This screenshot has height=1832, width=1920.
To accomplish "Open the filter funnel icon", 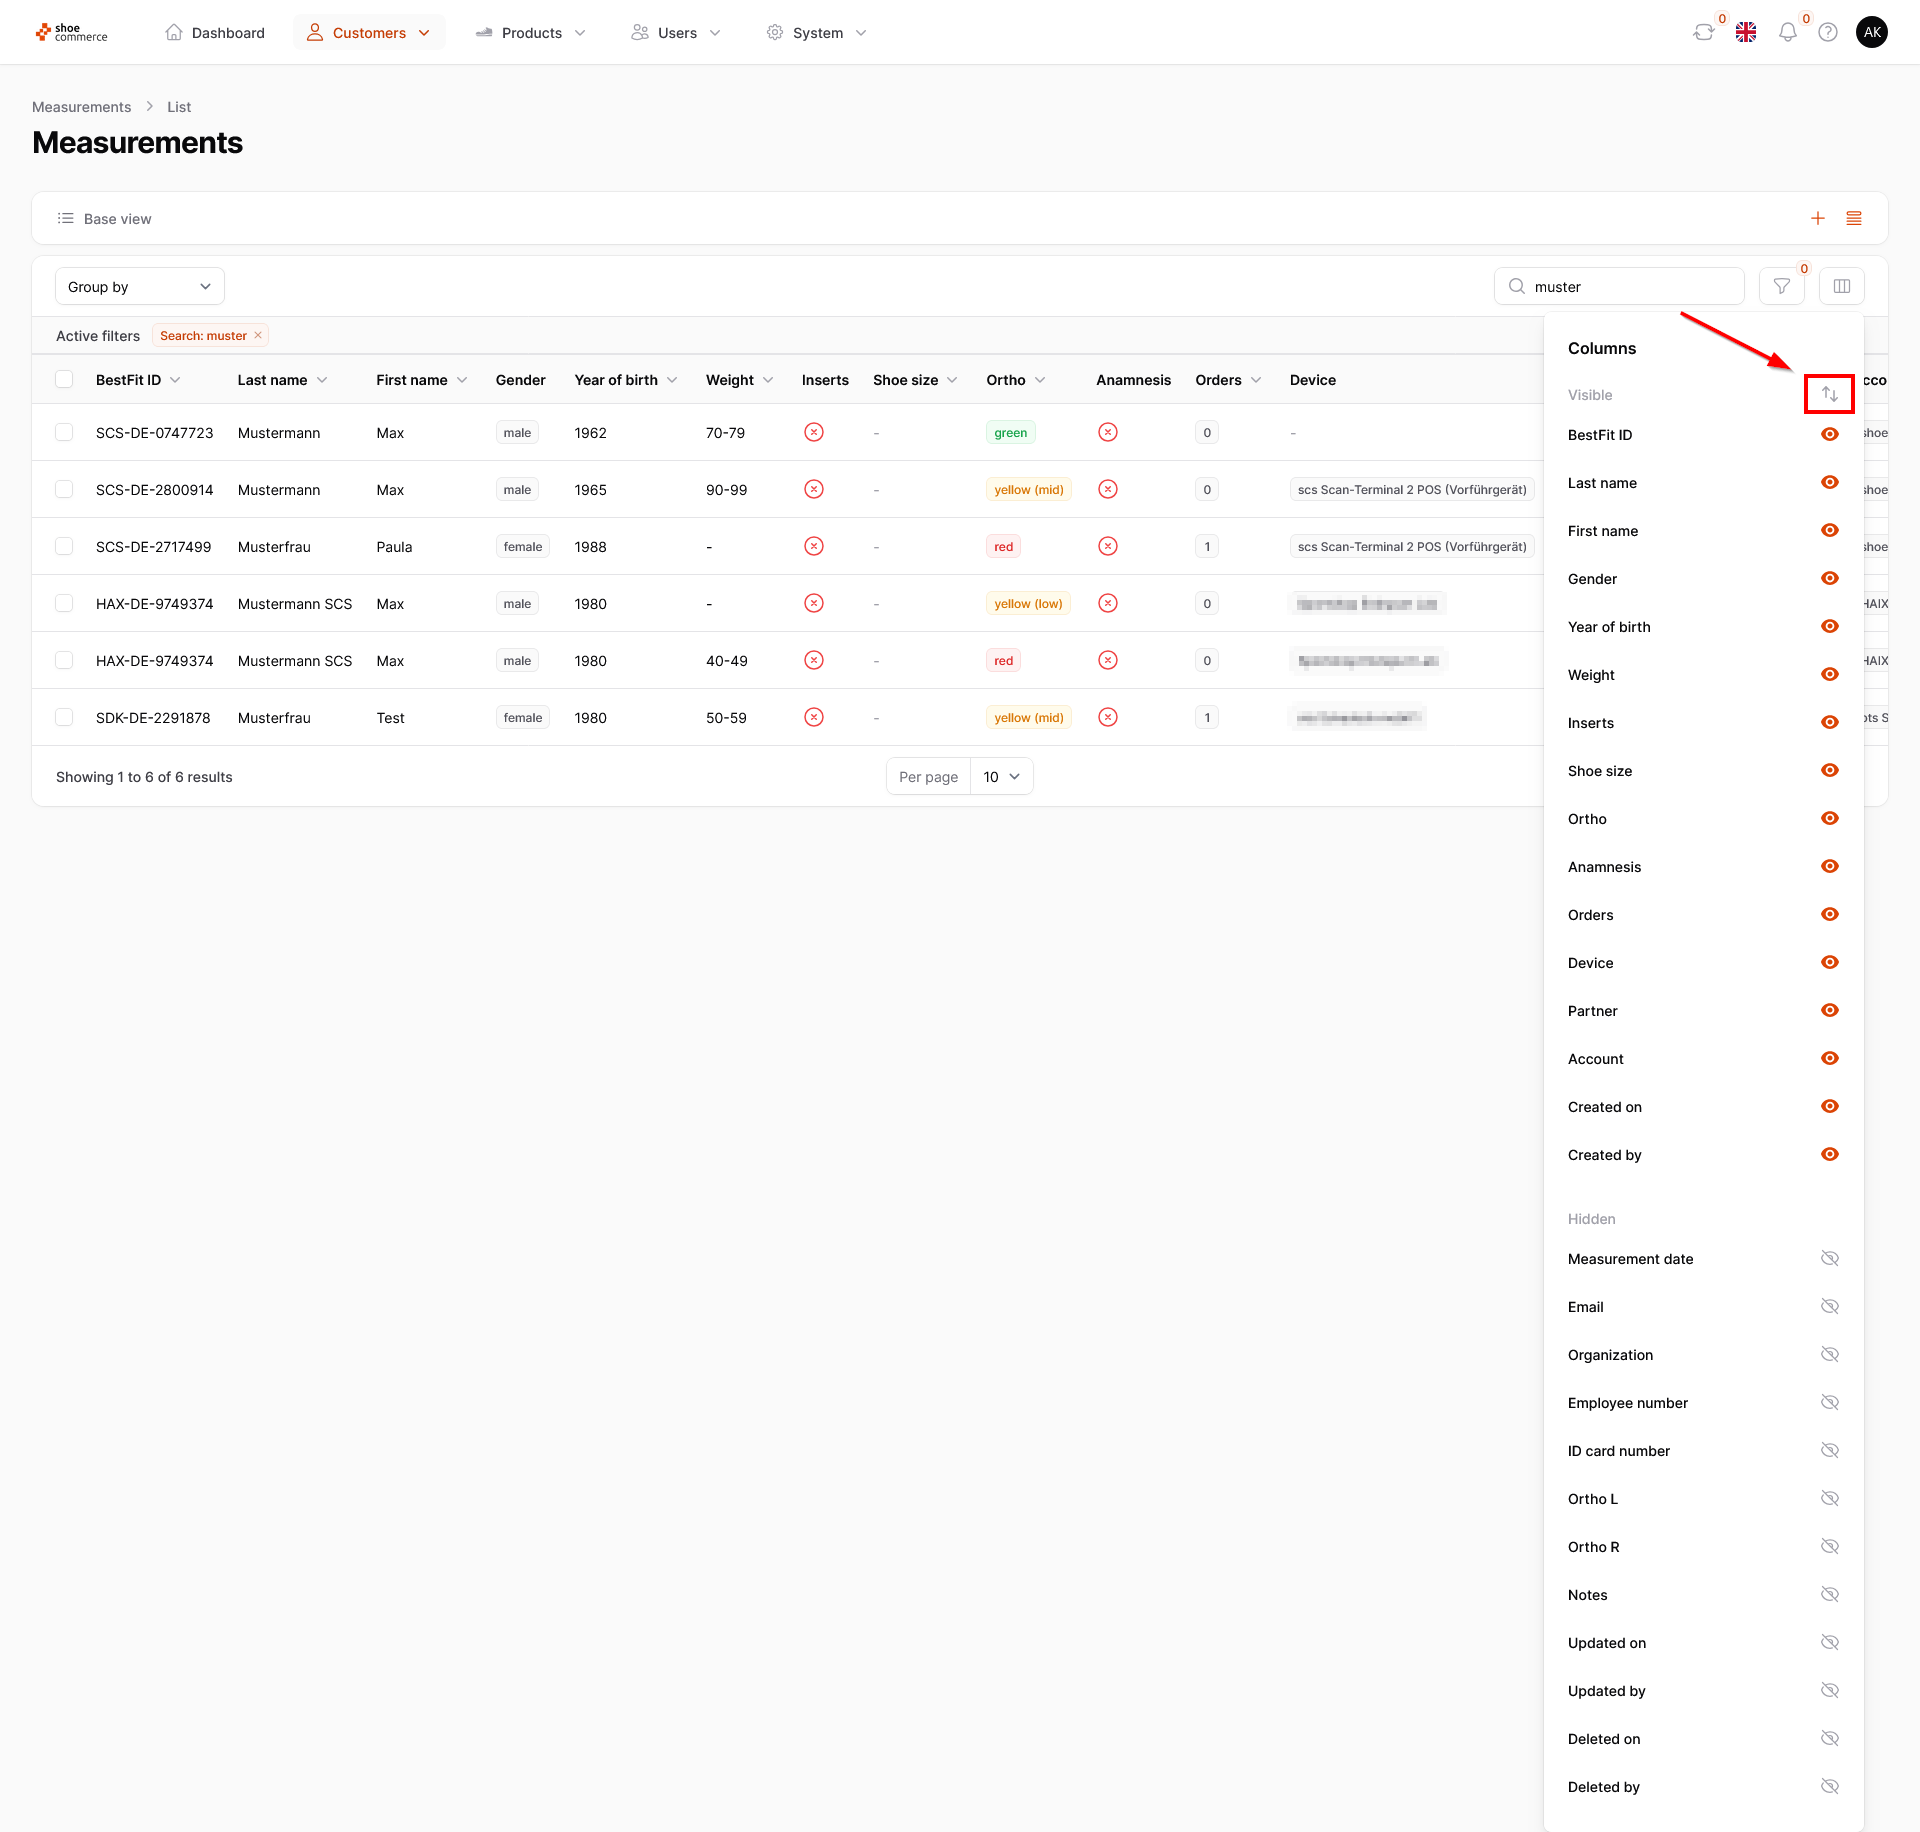I will pos(1781,286).
